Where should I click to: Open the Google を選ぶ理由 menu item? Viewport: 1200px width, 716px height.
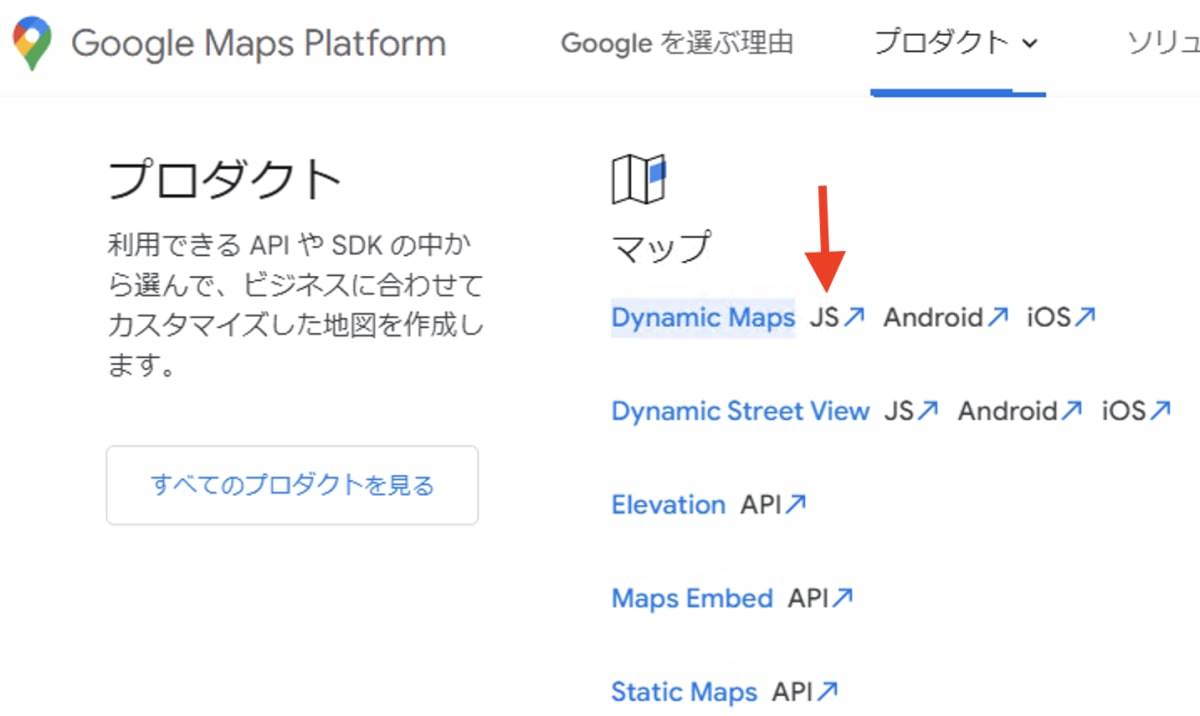[677, 43]
